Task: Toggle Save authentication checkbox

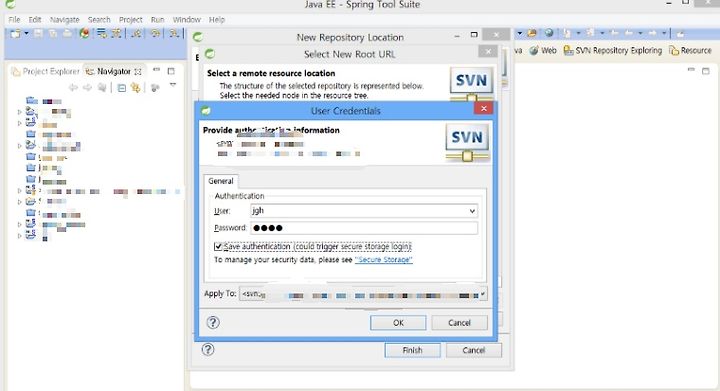Action: [218, 246]
